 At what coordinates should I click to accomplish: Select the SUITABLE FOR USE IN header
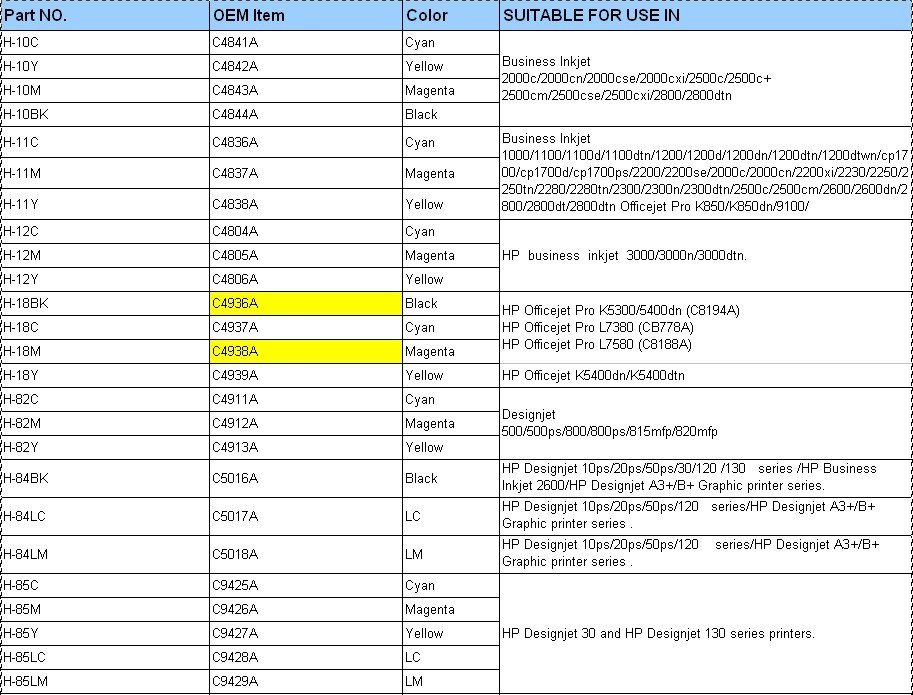(x=705, y=16)
